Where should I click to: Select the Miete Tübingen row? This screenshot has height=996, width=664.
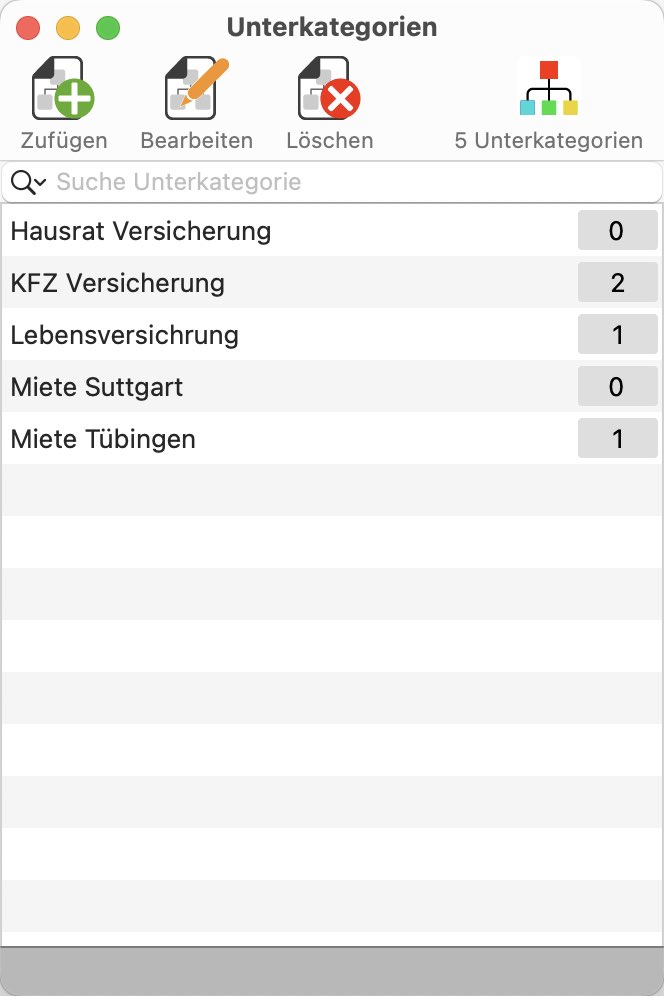[332, 439]
